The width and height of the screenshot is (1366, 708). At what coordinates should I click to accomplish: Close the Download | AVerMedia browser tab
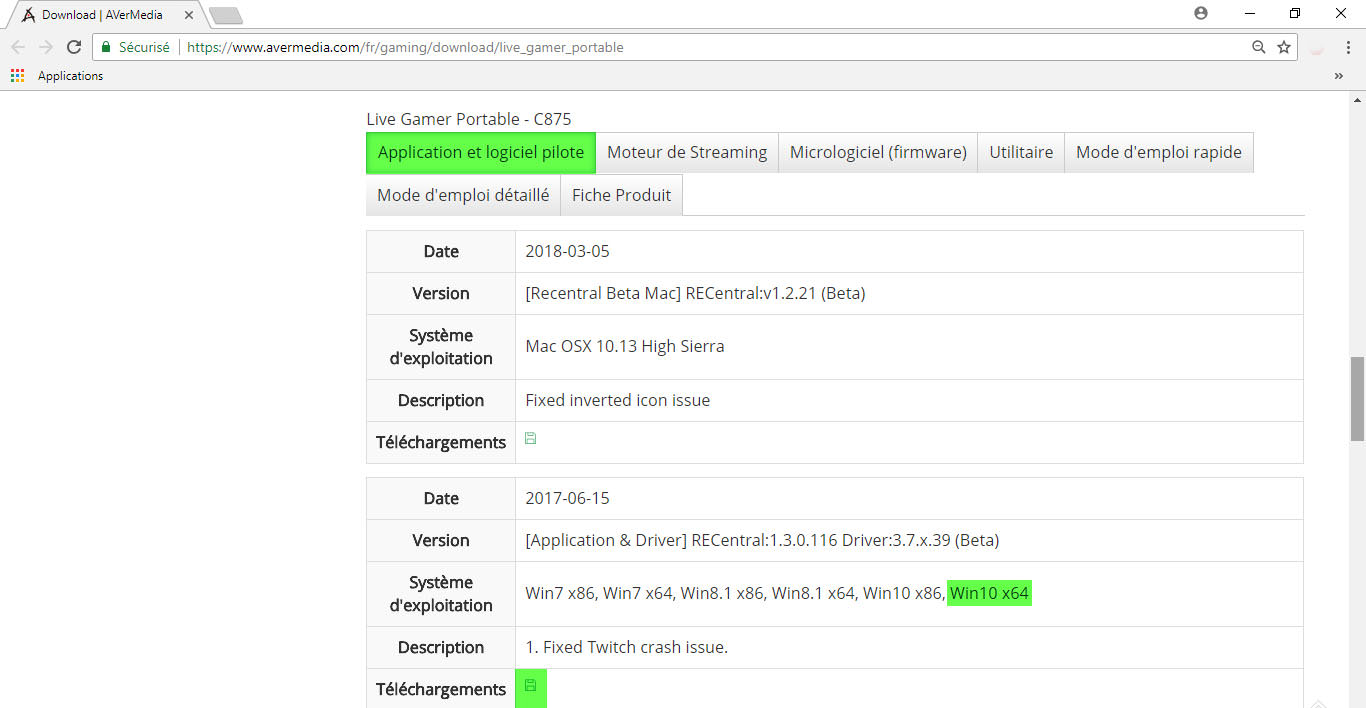[188, 15]
